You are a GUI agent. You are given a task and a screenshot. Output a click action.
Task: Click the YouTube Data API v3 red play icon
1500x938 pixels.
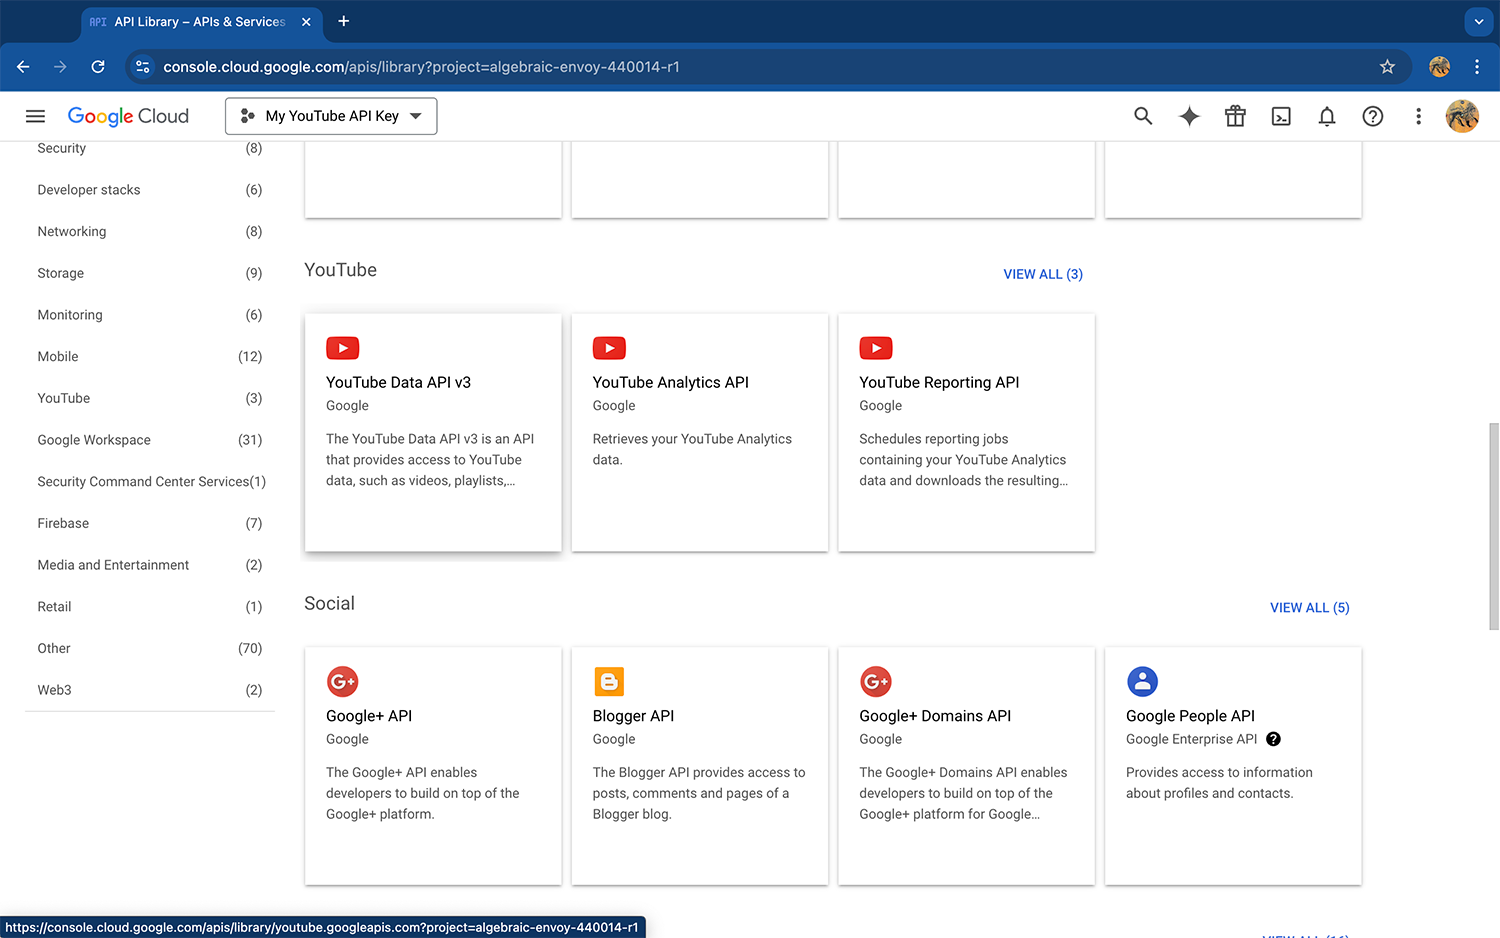point(342,348)
